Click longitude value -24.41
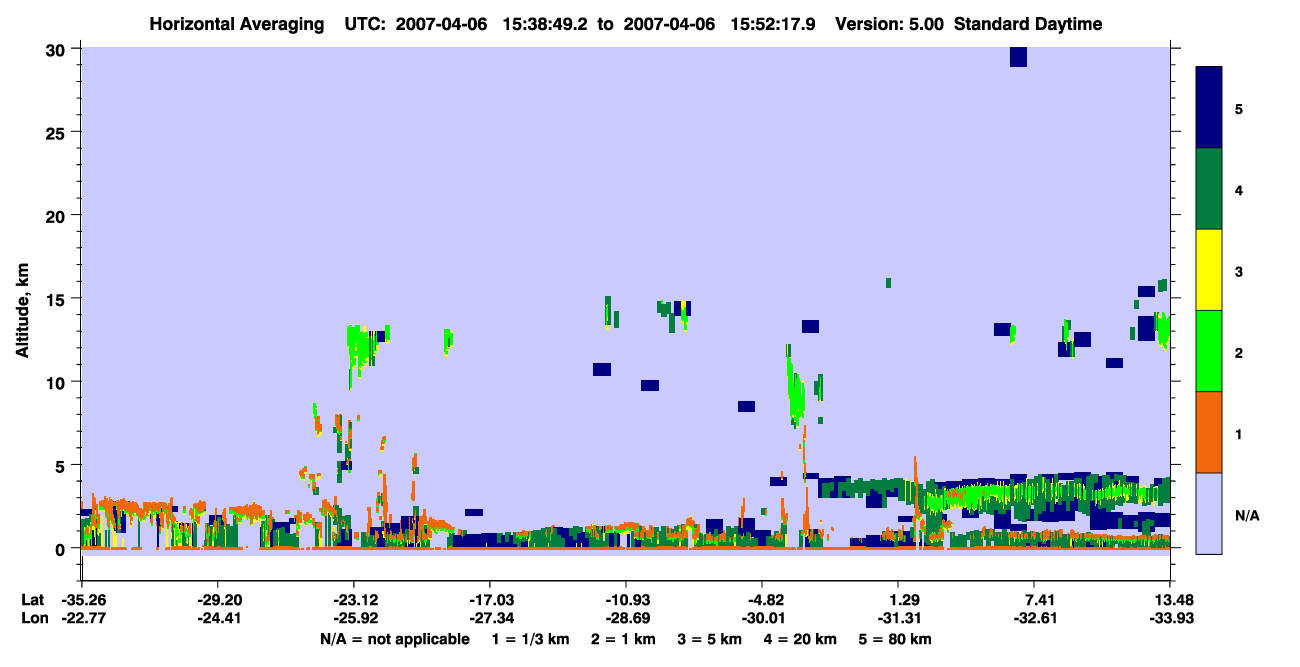The image size is (1300, 667). coord(218,618)
